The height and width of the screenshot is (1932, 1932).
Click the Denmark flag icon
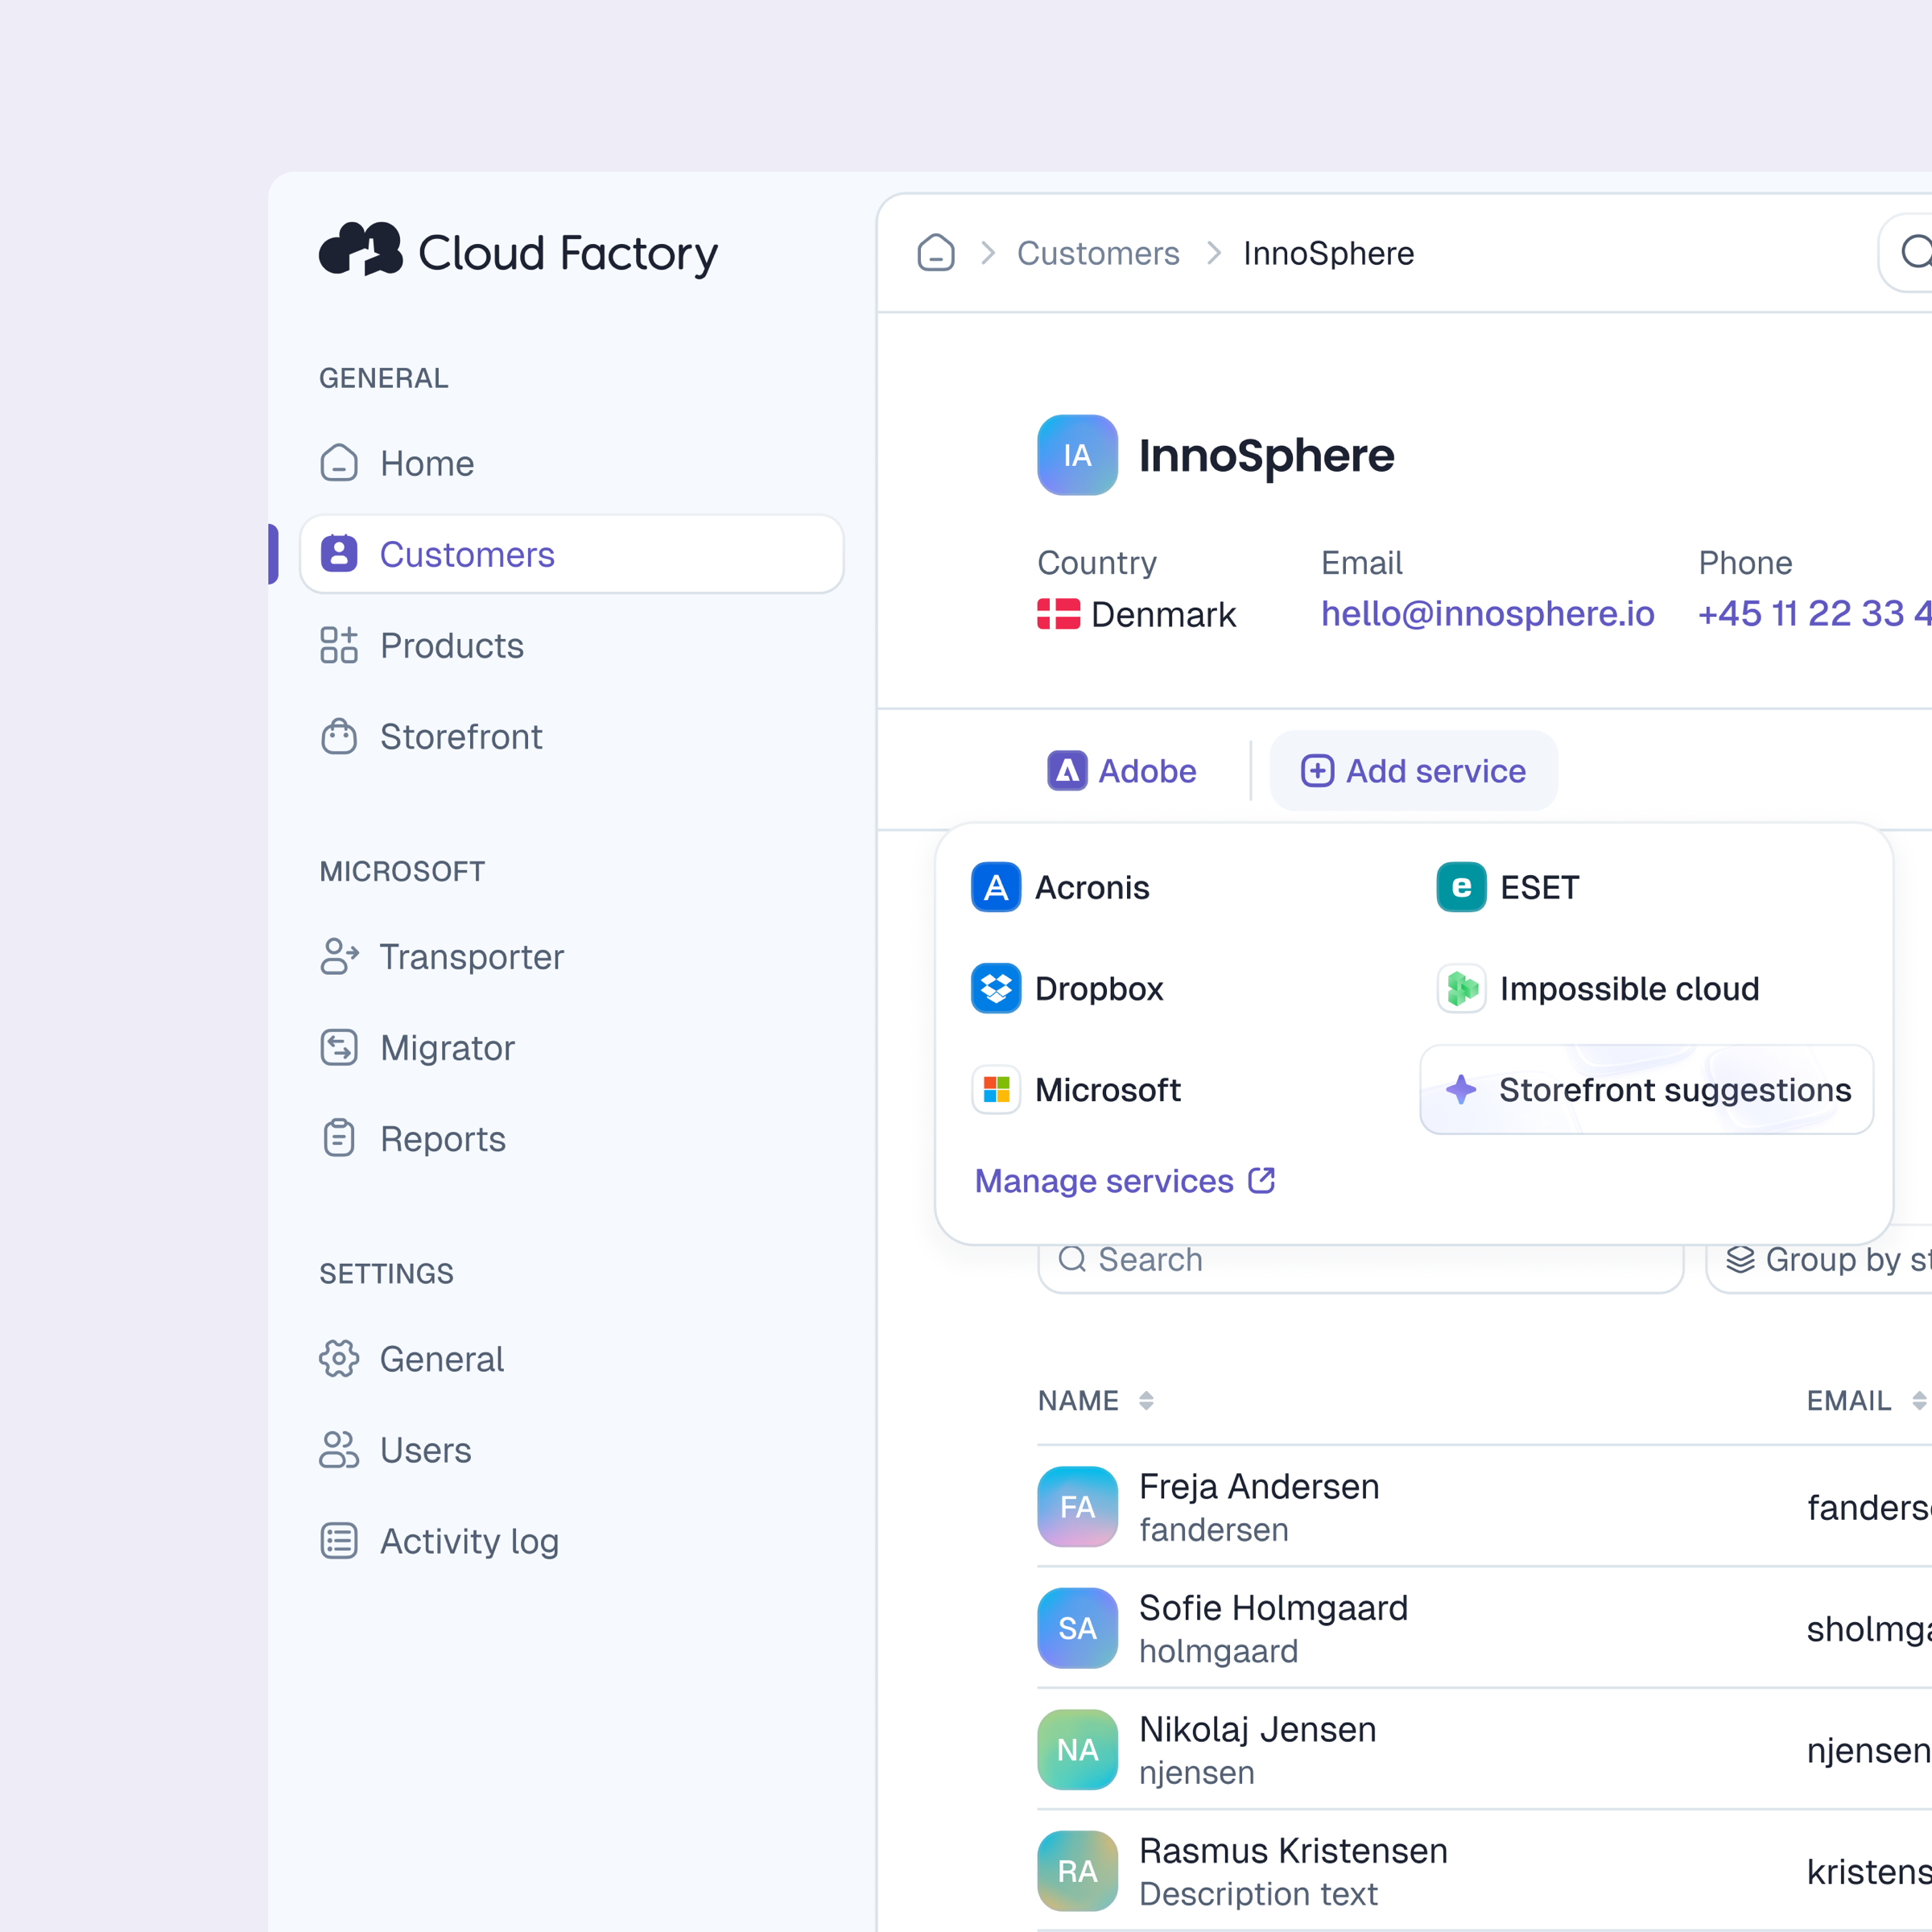1058,613
